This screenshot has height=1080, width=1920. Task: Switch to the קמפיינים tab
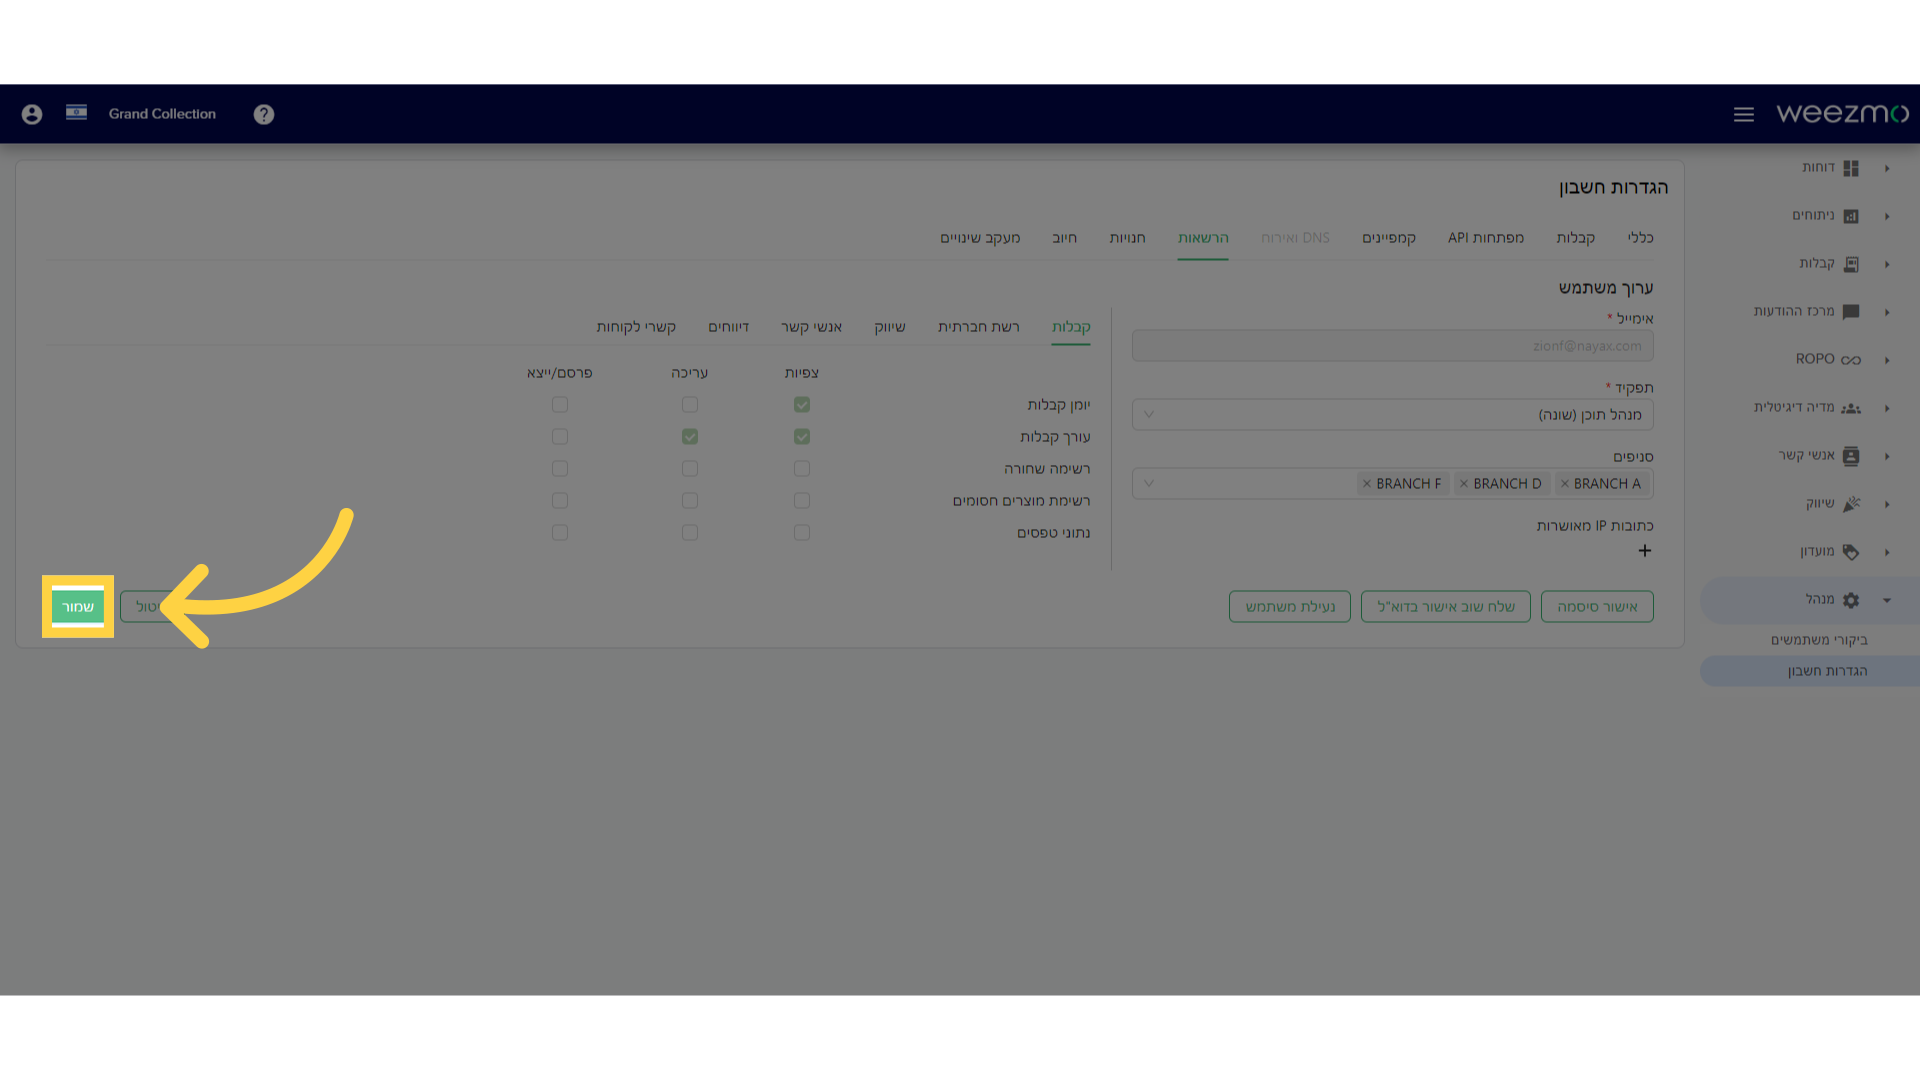pyautogui.click(x=1389, y=238)
